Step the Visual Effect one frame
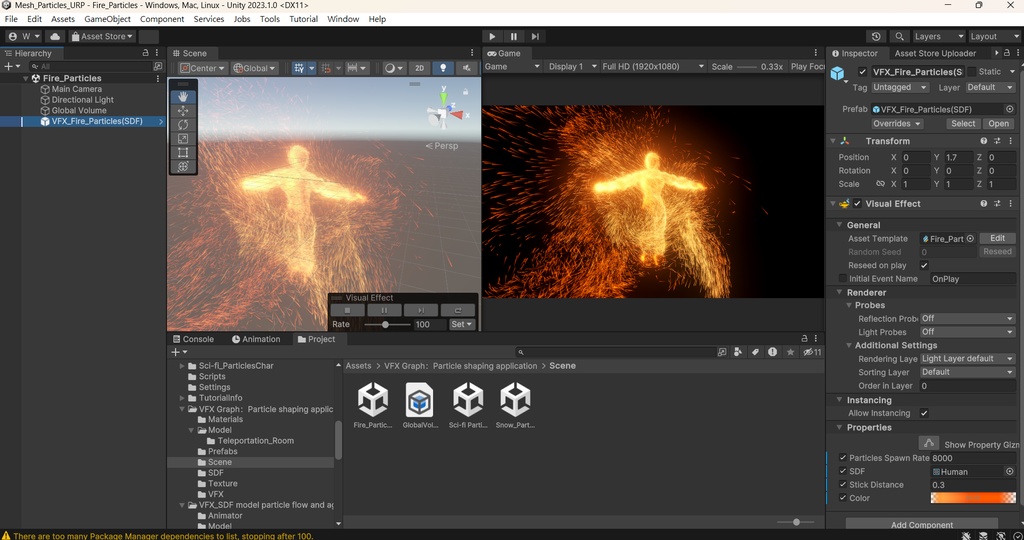This screenshot has width=1024, height=540. 421,311
